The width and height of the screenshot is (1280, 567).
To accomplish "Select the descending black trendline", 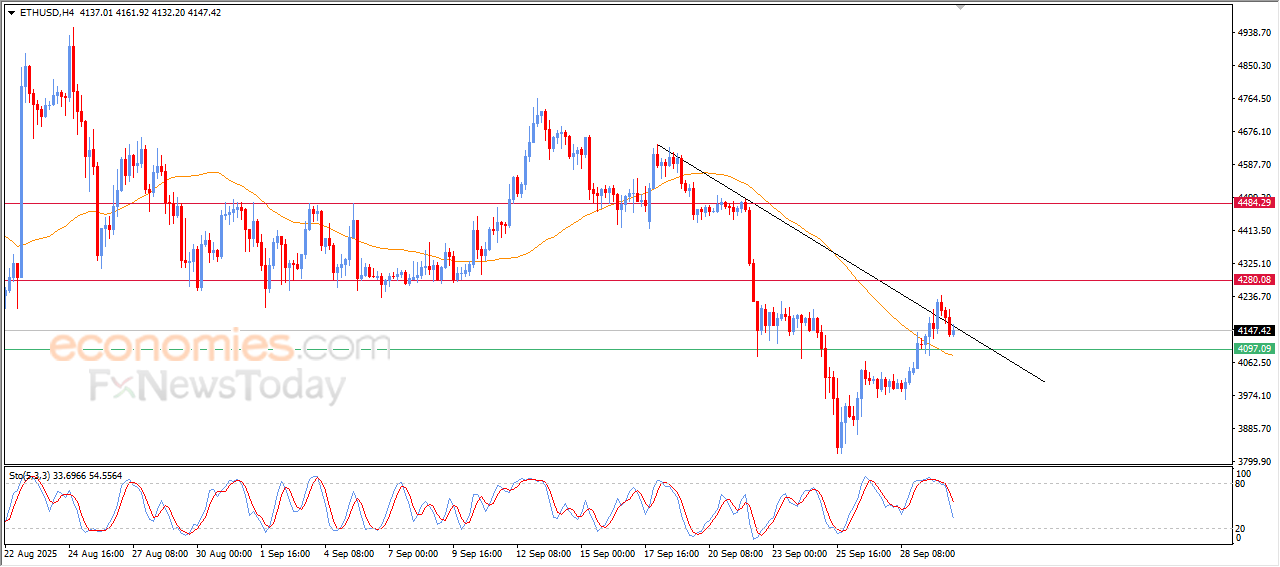I will click(850, 263).
